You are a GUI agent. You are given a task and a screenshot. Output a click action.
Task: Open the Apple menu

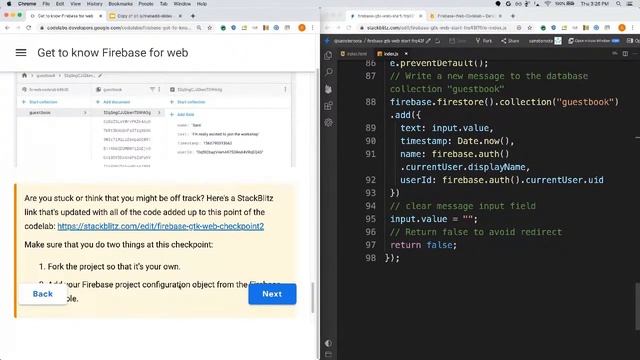9,4
